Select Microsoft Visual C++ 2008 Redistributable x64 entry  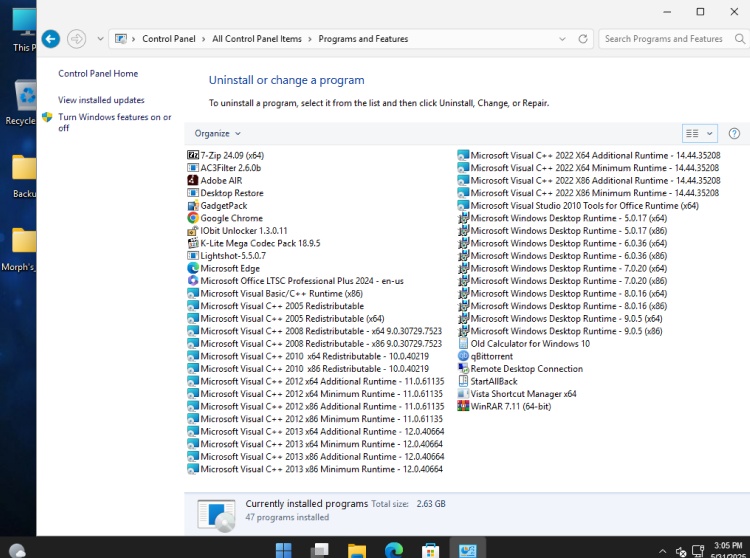click(x=315, y=331)
